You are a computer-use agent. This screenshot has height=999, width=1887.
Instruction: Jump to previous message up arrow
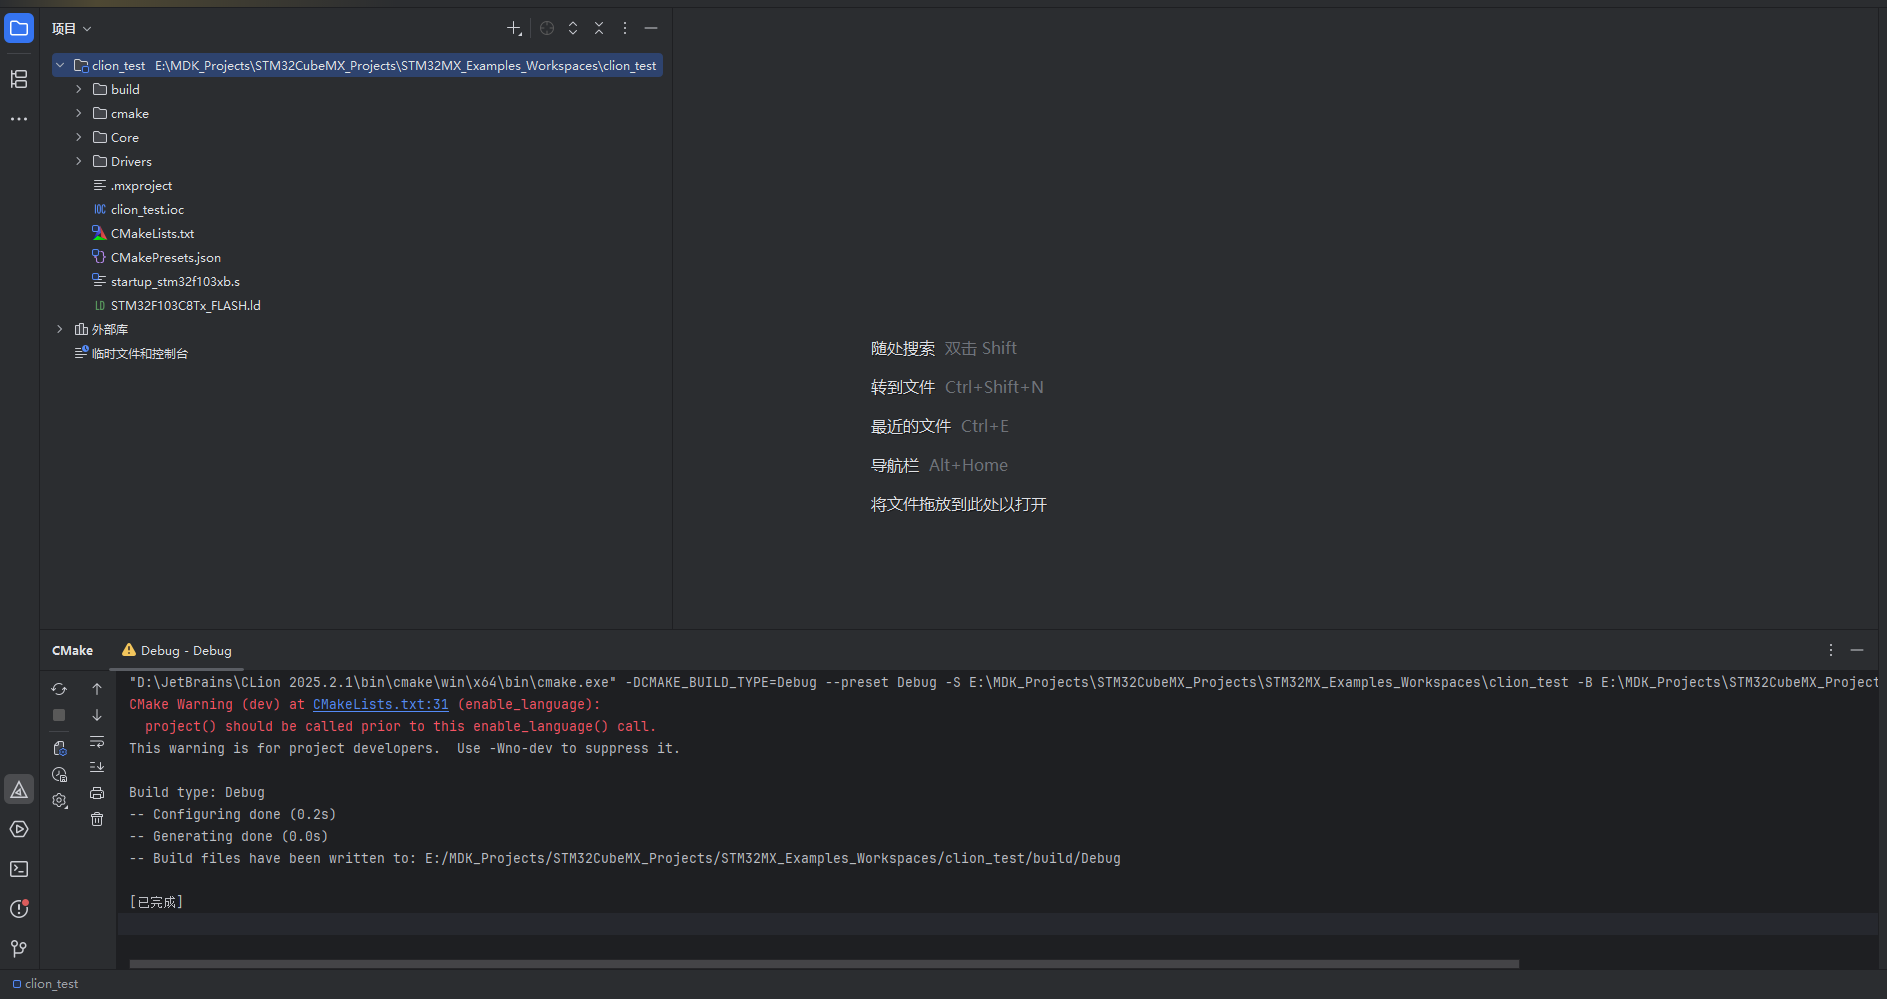(x=97, y=689)
